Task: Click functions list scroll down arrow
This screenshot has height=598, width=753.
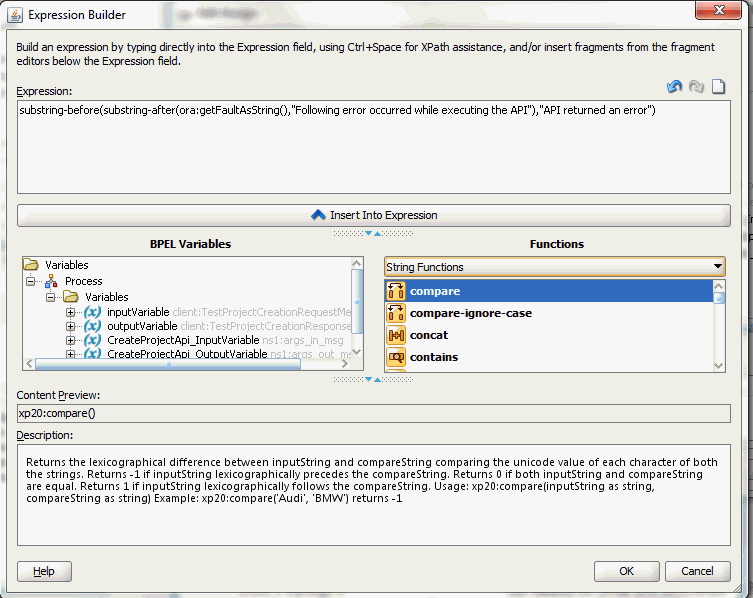Action: [719, 366]
